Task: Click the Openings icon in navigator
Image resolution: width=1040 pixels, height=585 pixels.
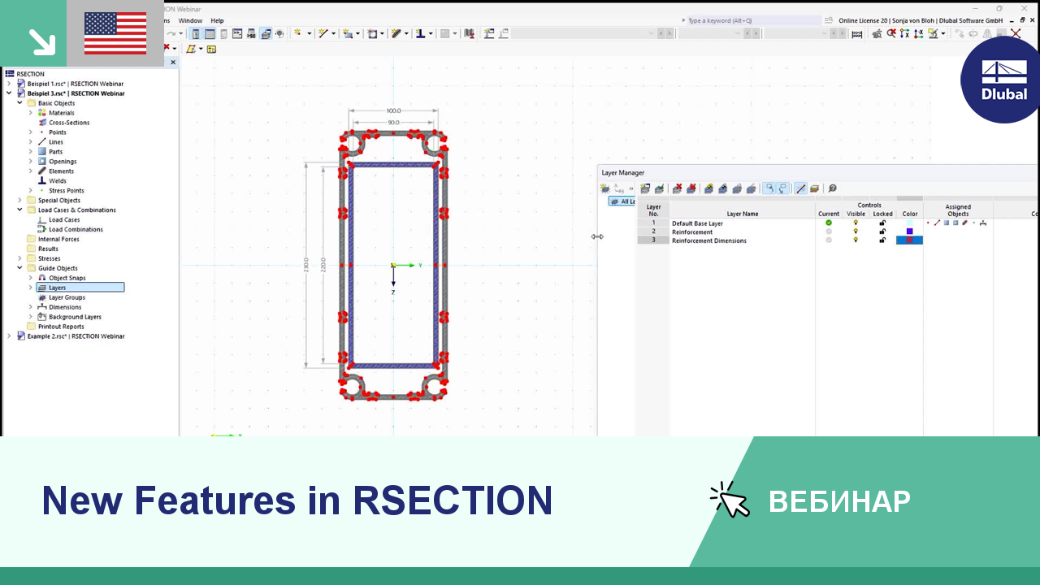Action: (42, 161)
